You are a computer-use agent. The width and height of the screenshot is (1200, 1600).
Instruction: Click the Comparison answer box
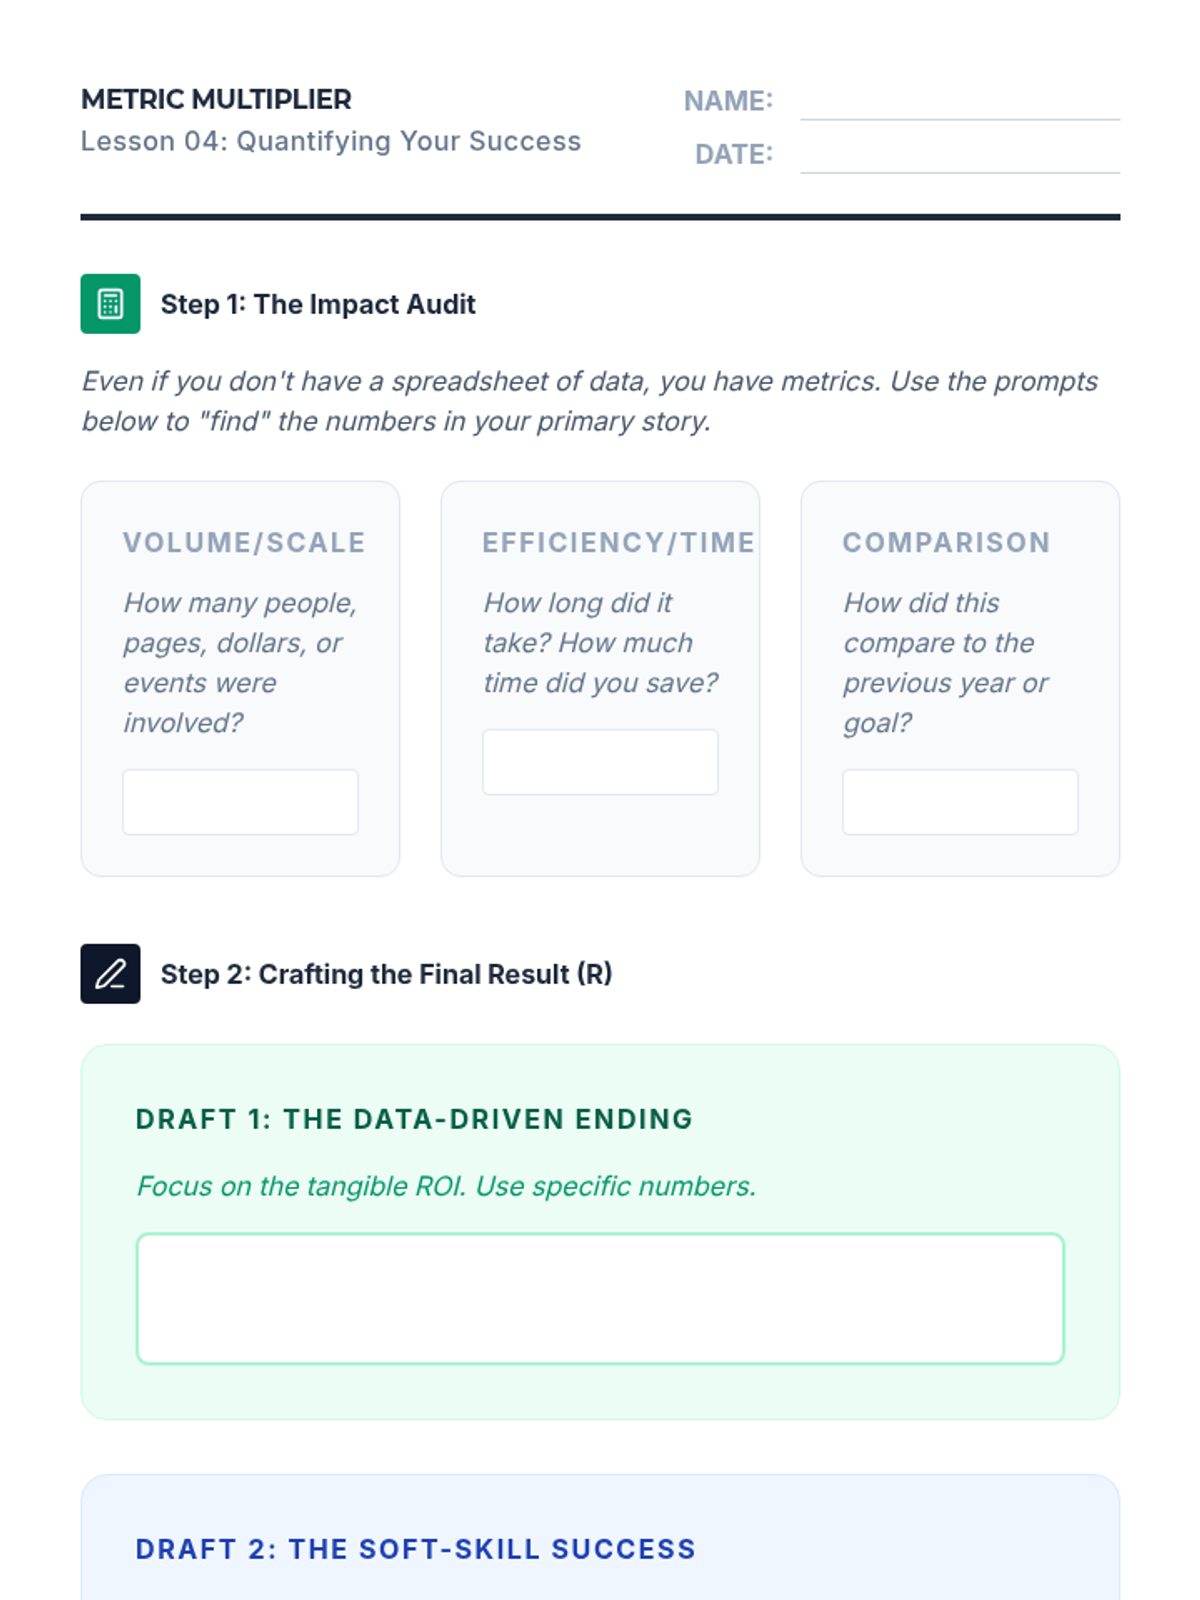point(960,802)
